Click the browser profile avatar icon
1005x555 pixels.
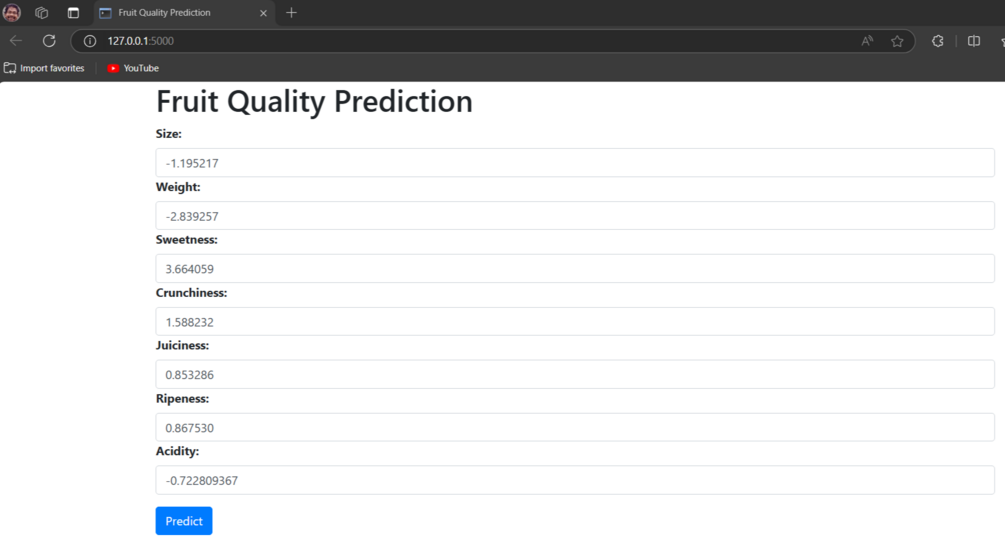12,12
